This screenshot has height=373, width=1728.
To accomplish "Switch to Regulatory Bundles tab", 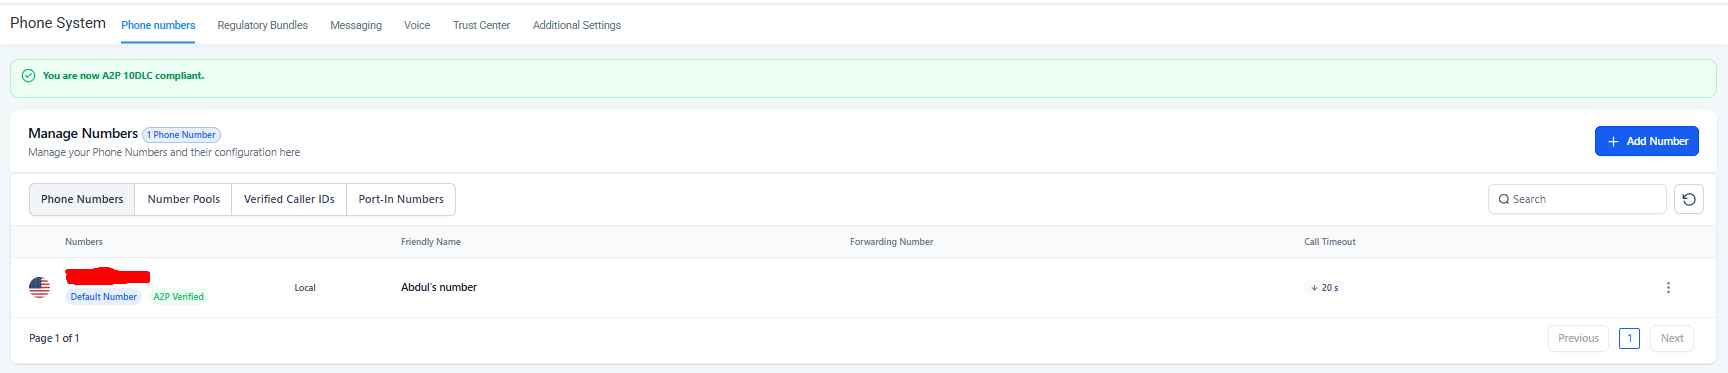I will 262,25.
